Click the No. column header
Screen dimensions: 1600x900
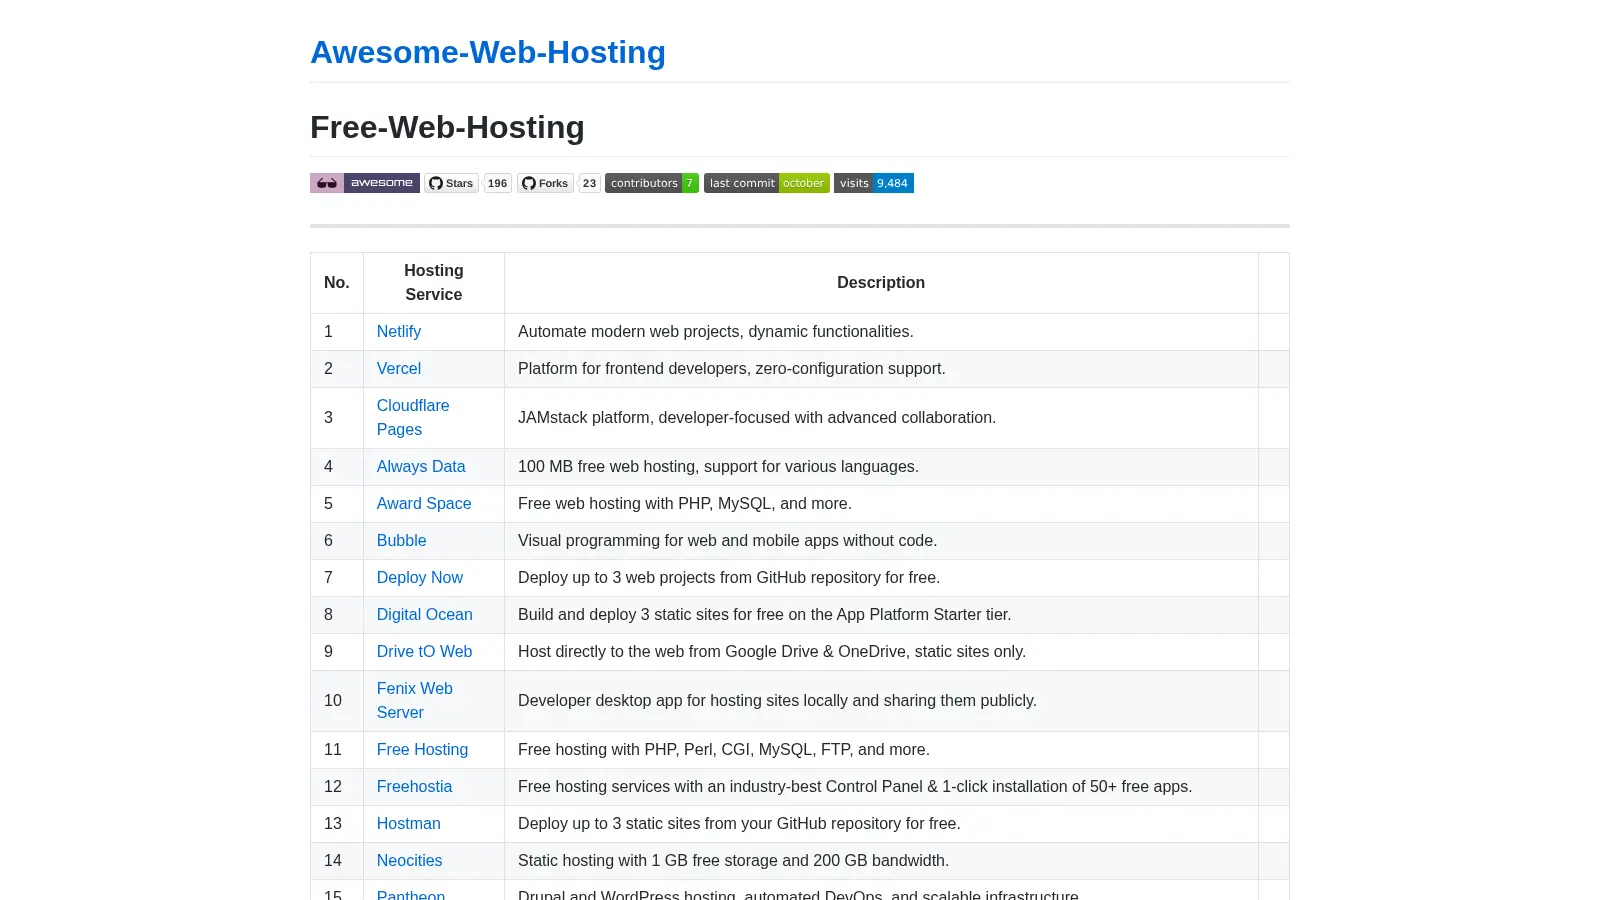pyautogui.click(x=337, y=282)
